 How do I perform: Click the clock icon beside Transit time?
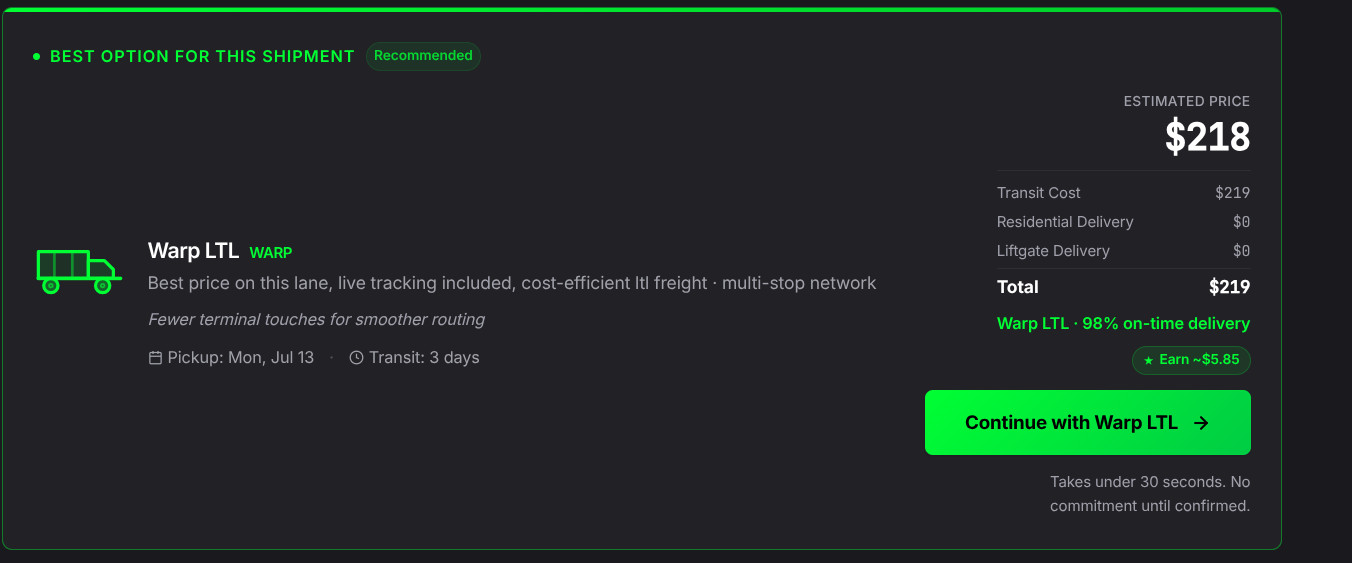coord(356,358)
